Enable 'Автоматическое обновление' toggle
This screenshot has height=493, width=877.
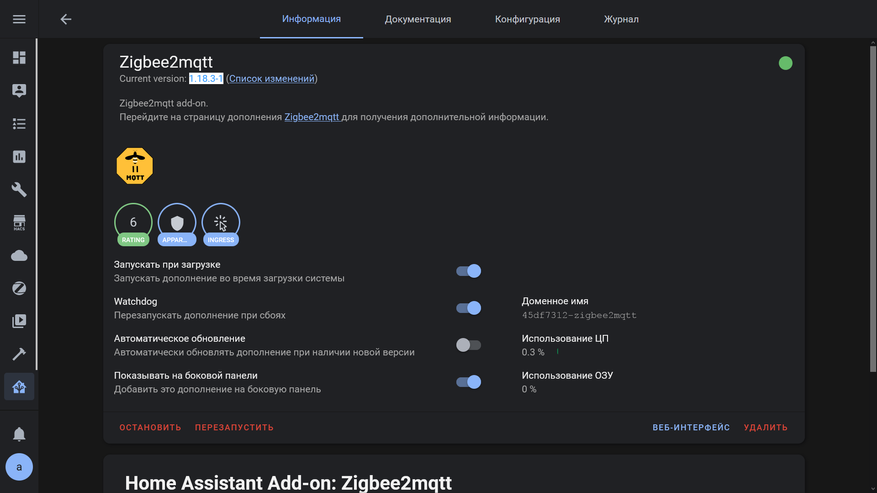[x=469, y=345]
